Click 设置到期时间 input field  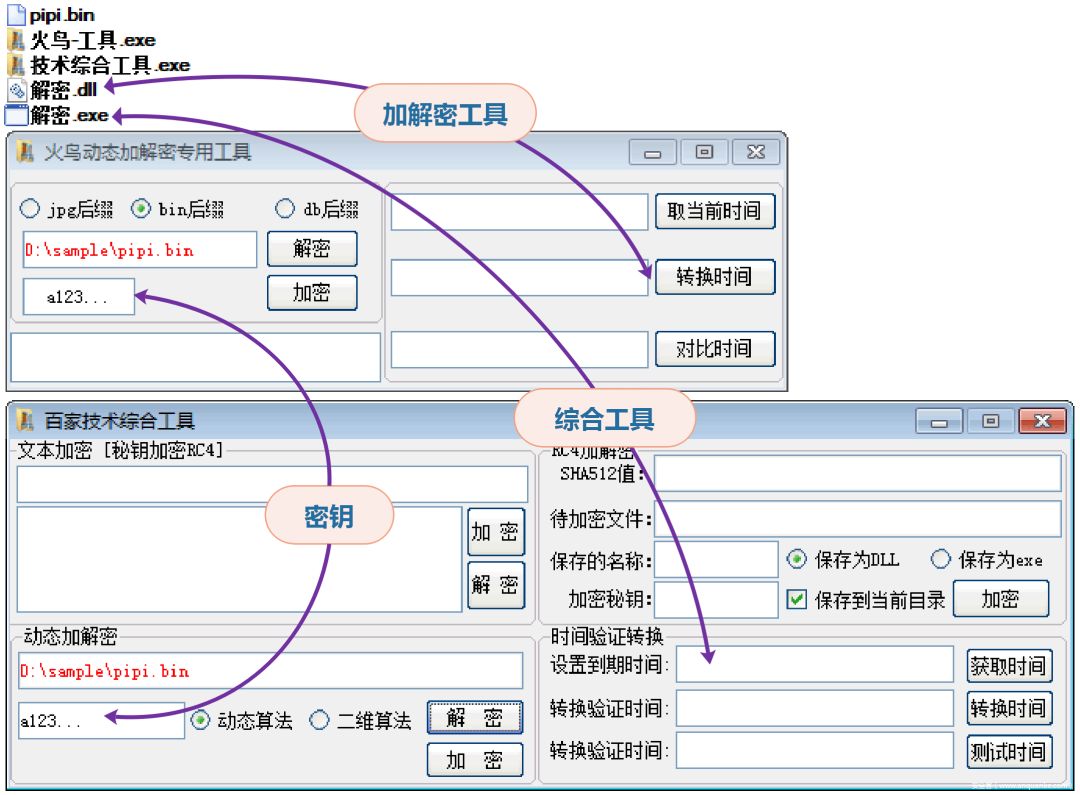click(x=815, y=664)
